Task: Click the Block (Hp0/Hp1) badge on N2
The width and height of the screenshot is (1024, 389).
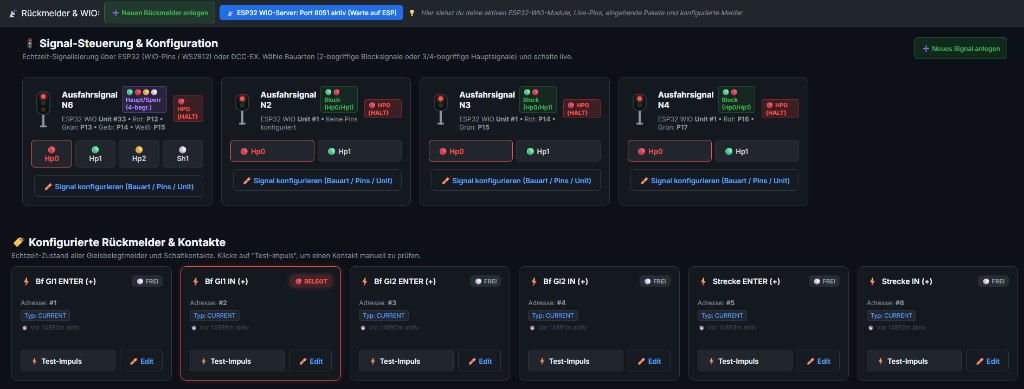Action: click(x=340, y=99)
